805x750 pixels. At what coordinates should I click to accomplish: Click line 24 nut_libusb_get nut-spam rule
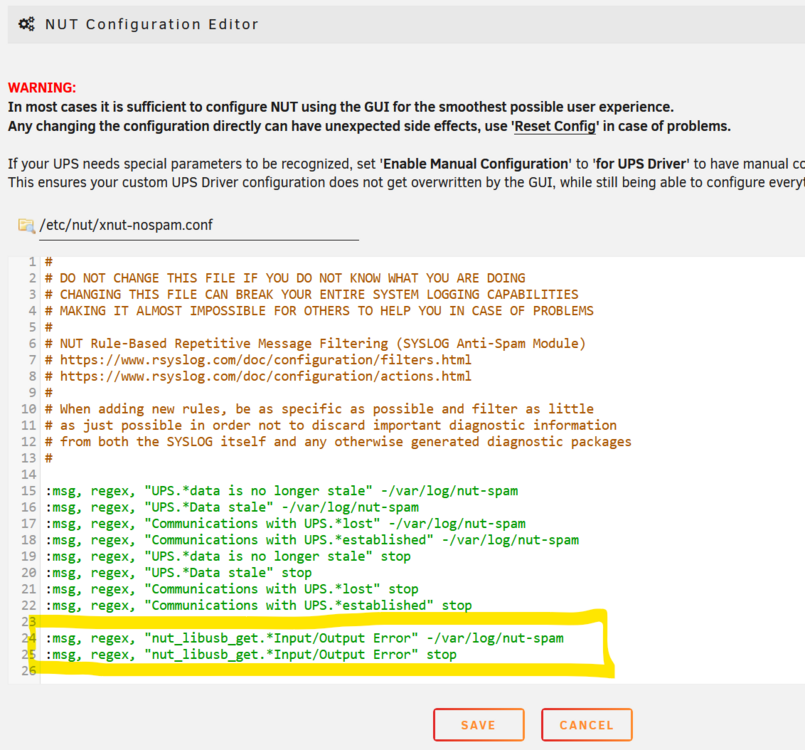pyautogui.click(x=304, y=638)
